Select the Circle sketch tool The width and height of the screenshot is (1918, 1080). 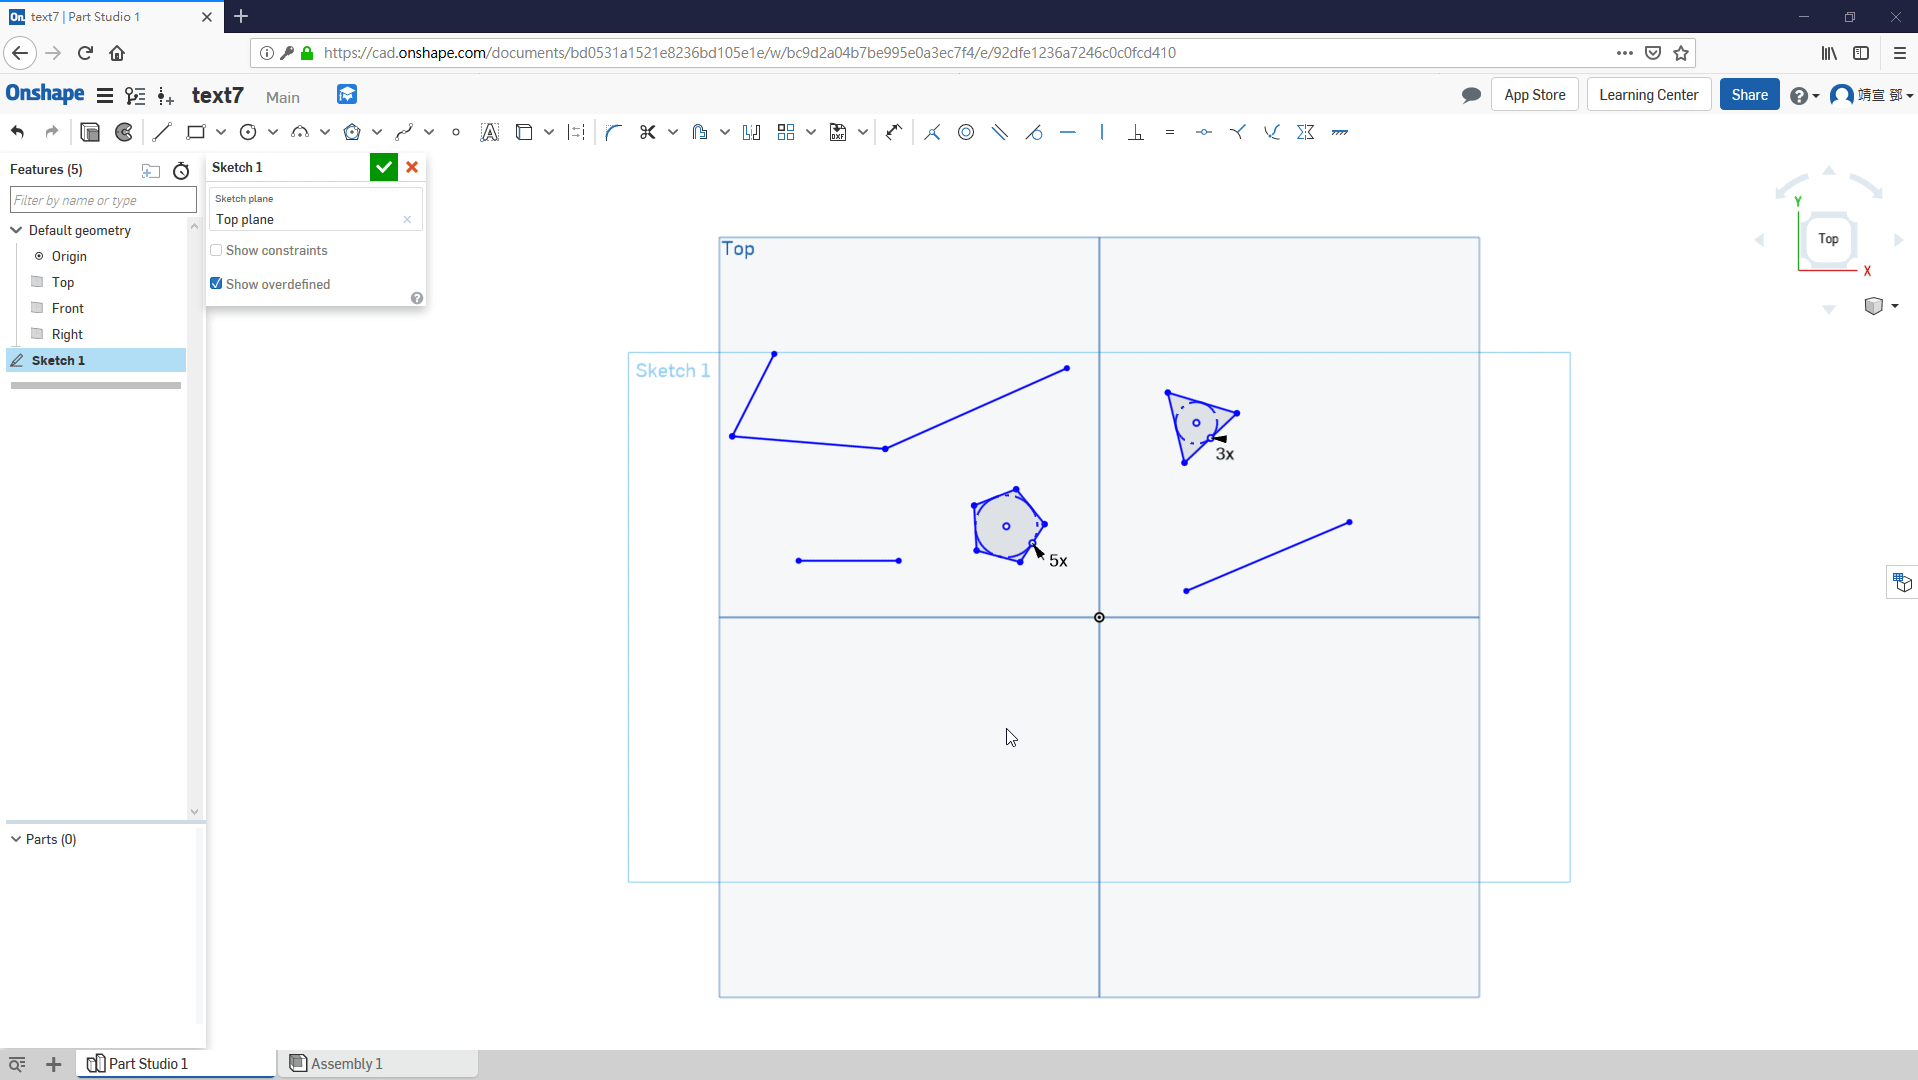tap(248, 132)
